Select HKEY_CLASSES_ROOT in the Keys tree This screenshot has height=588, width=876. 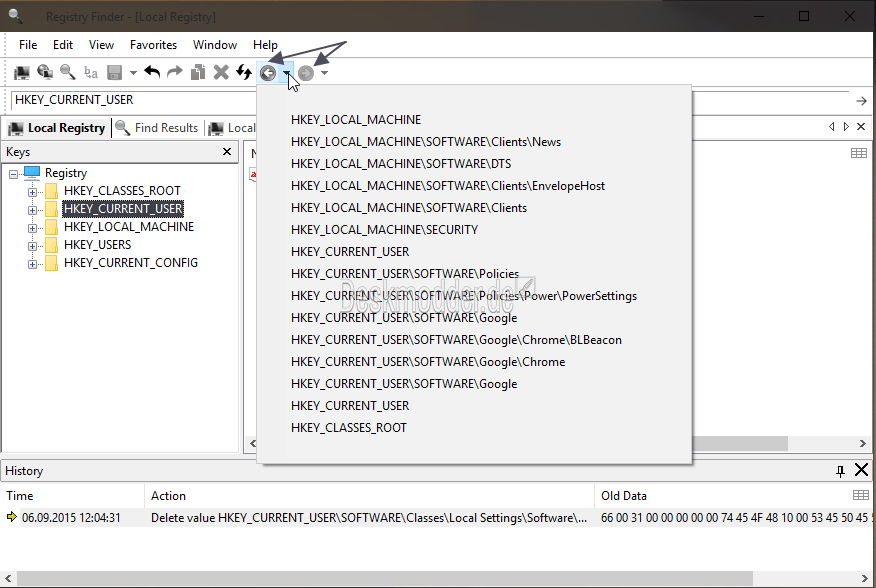point(122,191)
